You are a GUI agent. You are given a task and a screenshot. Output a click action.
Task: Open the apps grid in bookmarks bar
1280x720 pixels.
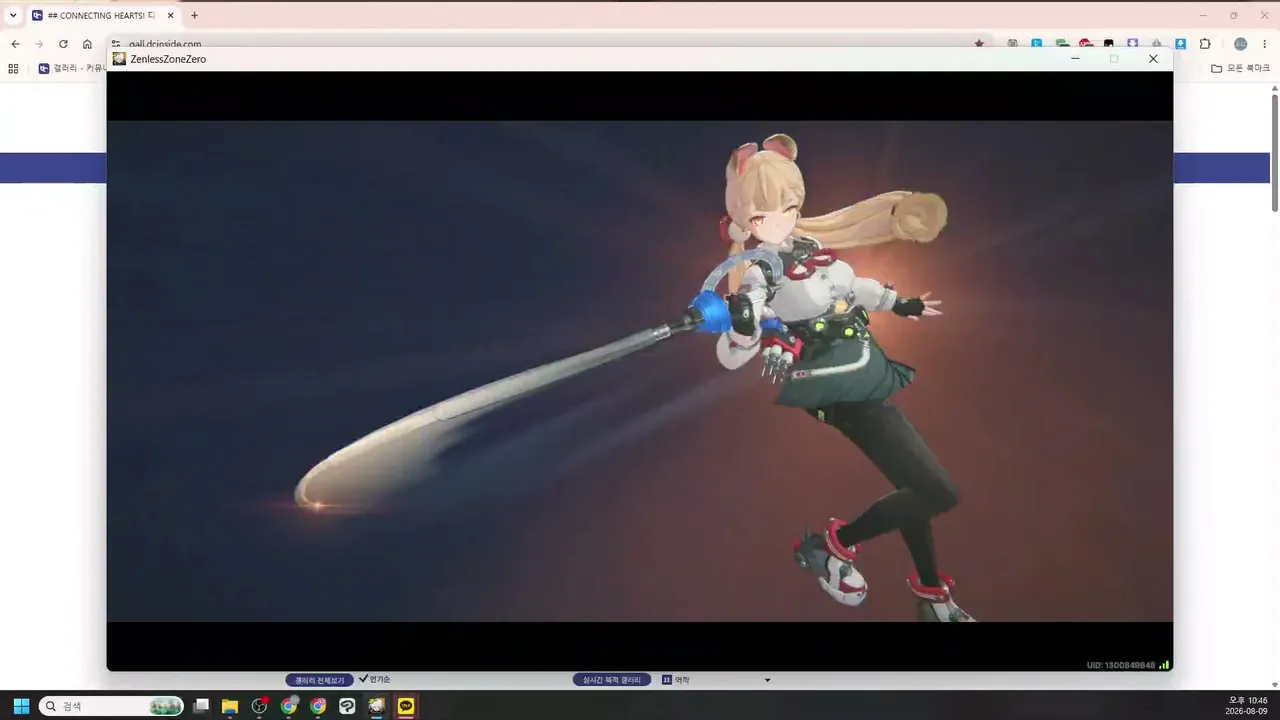click(13, 69)
